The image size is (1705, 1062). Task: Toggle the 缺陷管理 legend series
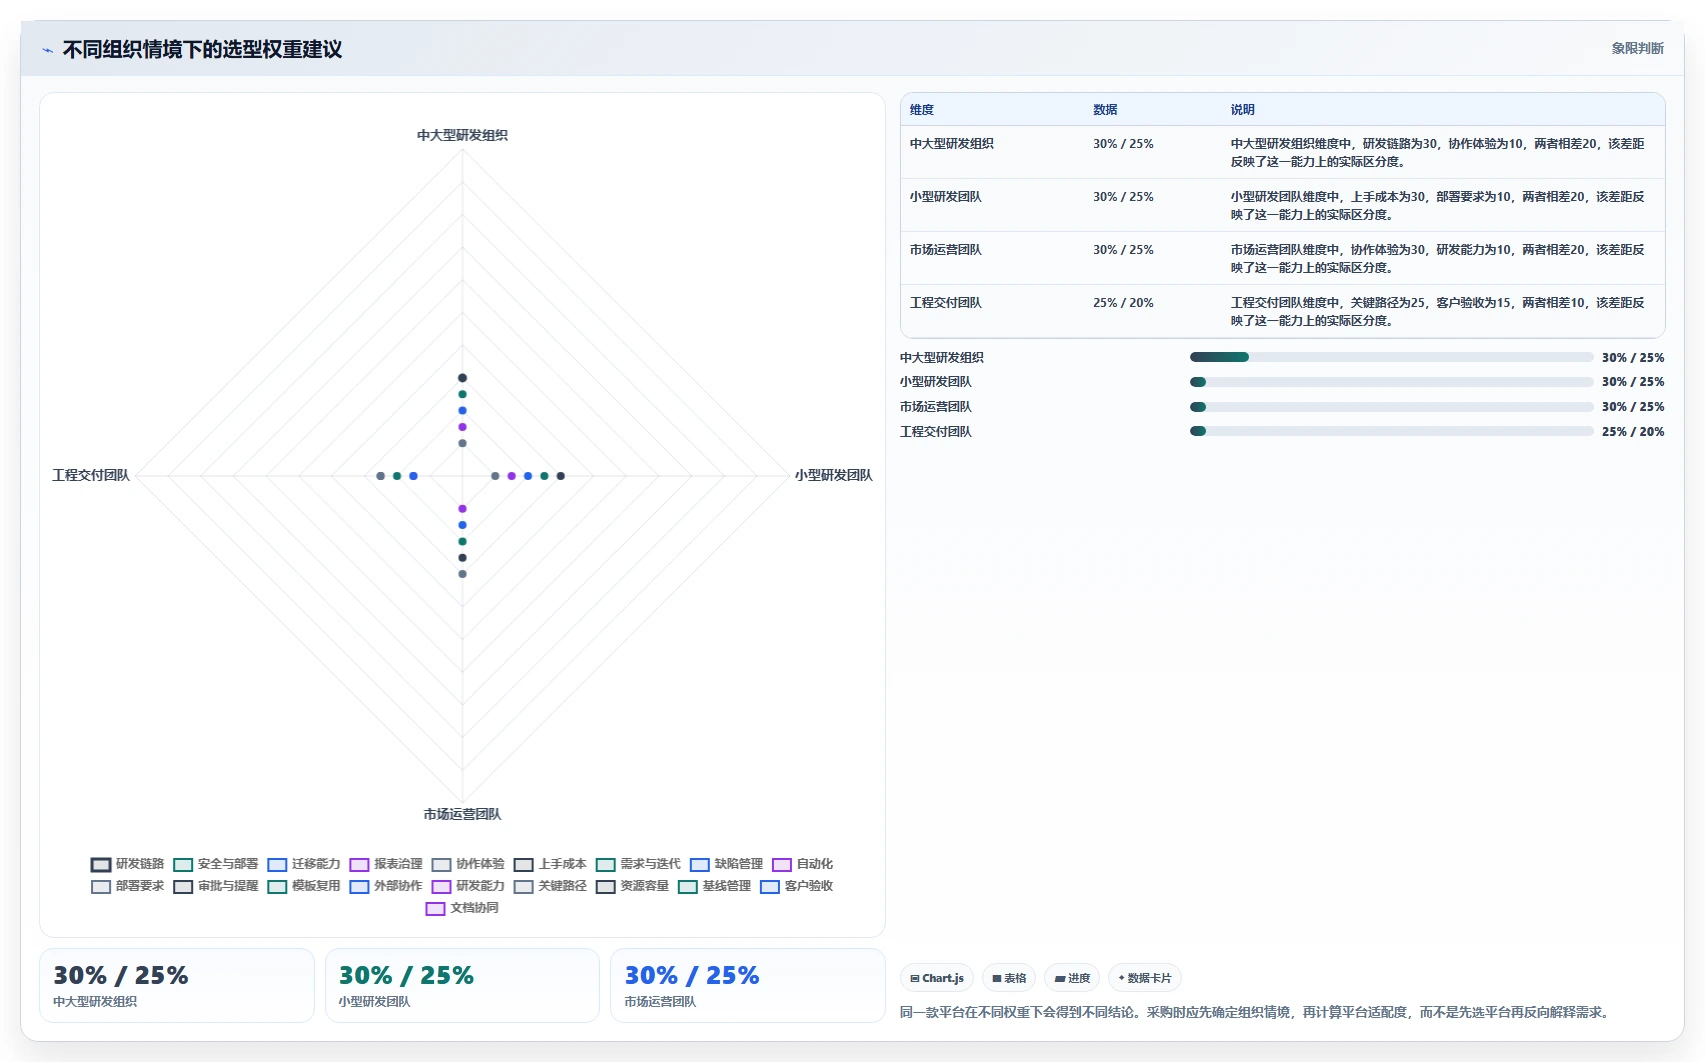pyautogui.click(x=726, y=864)
